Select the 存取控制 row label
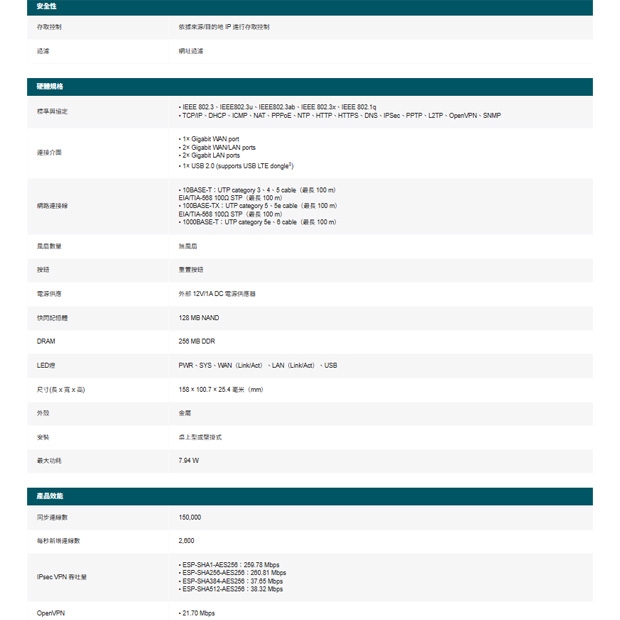 (49, 27)
